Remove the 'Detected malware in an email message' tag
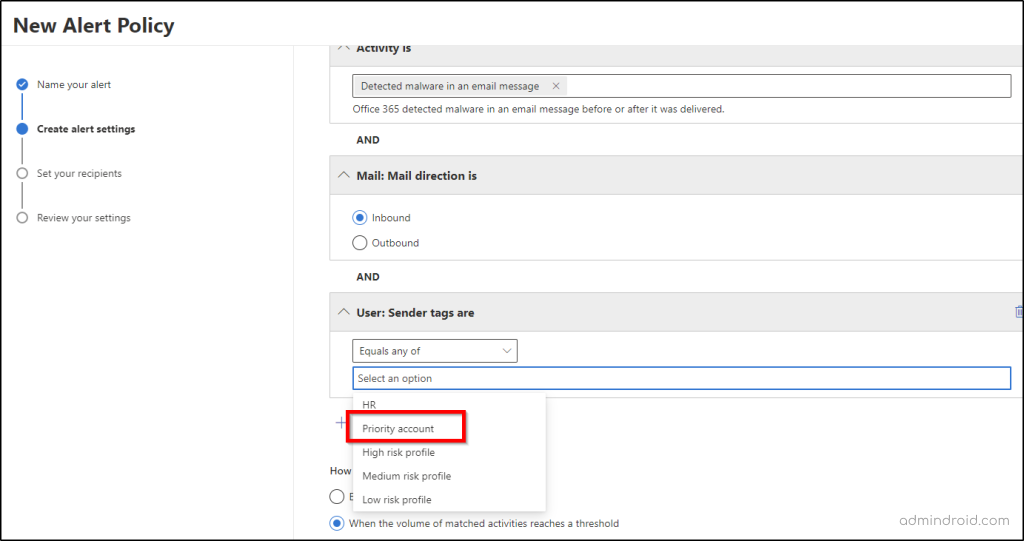Image resolution: width=1024 pixels, height=541 pixels. pos(556,86)
